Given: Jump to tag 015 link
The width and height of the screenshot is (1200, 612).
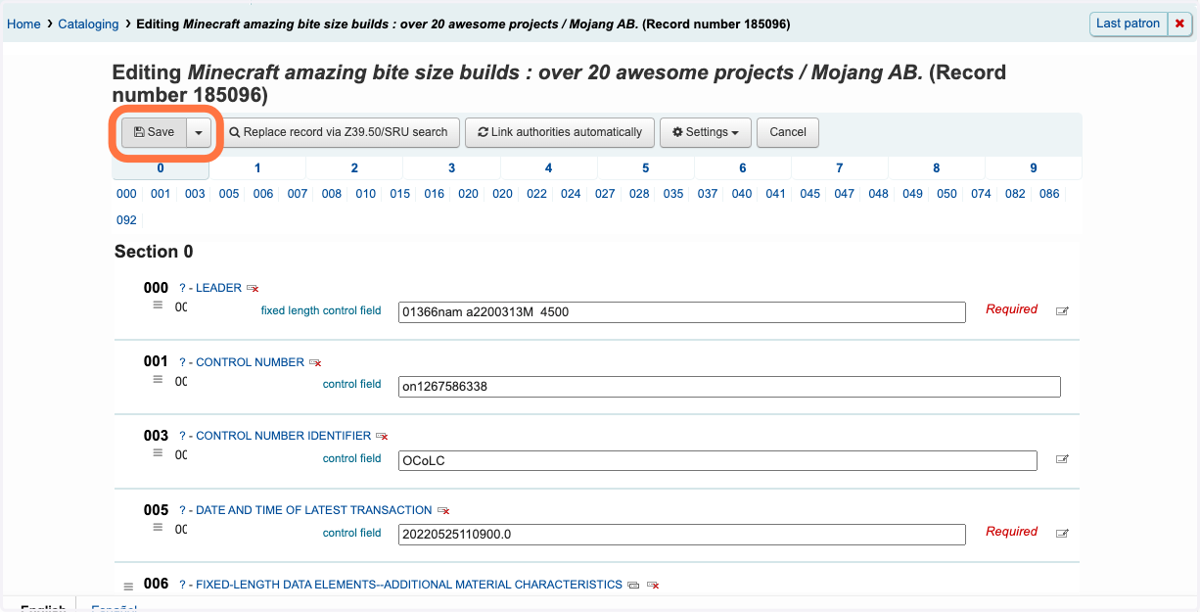Looking at the screenshot, I should pyautogui.click(x=400, y=194).
